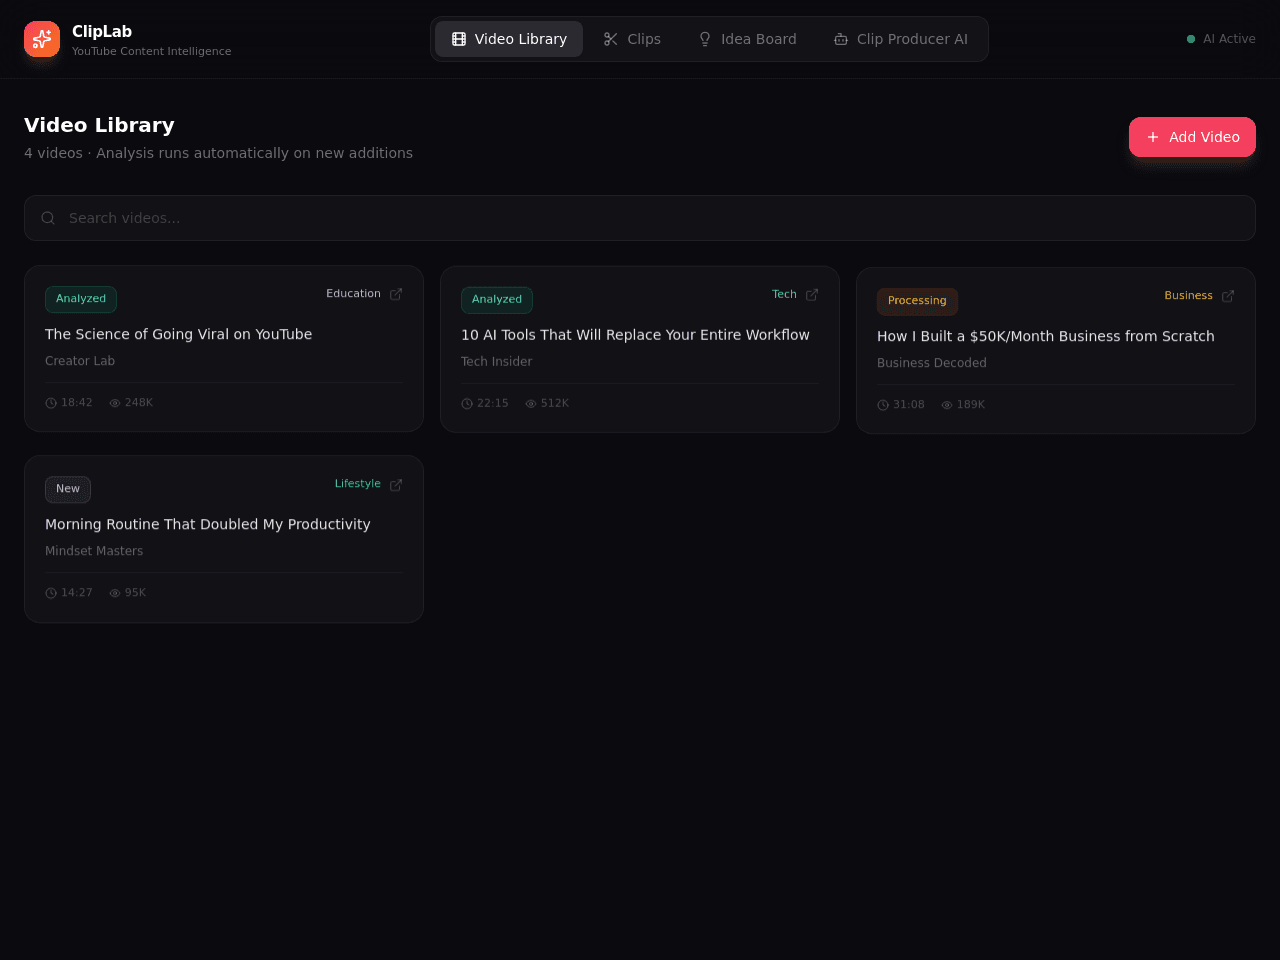This screenshot has height=960, width=1280.
Task: Click the Add Video button
Action: pos(1192,137)
